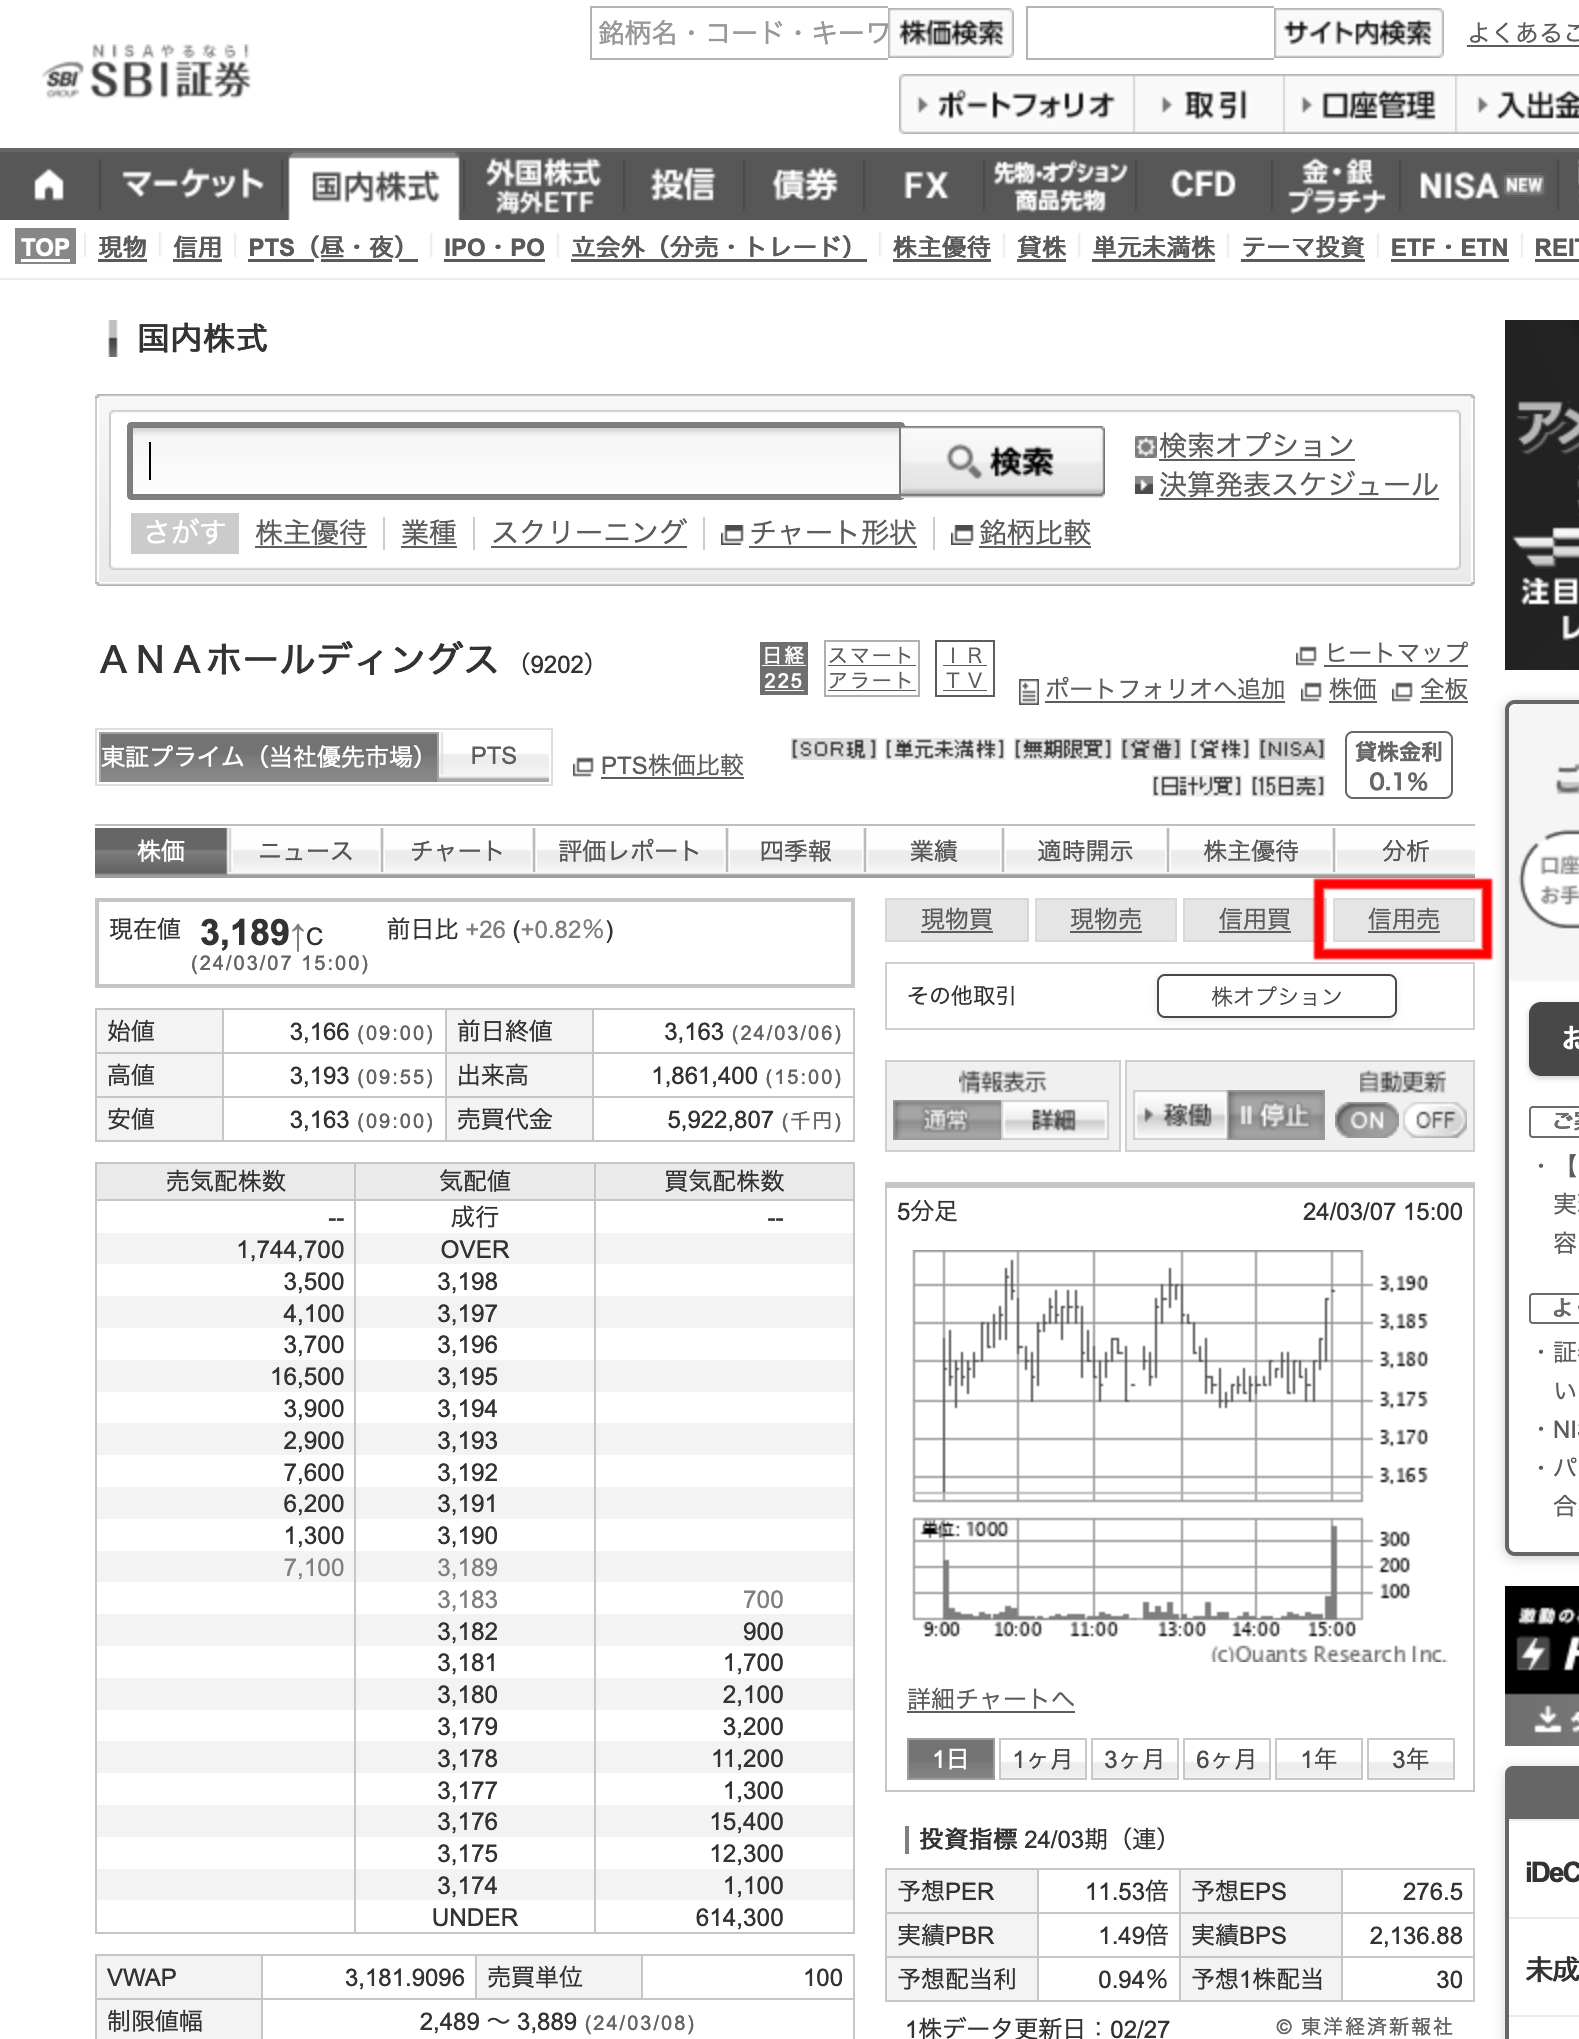The height and width of the screenshot is (2039, 1579).
Task: Click the 株価検索 button
Action: click(951, 33)
